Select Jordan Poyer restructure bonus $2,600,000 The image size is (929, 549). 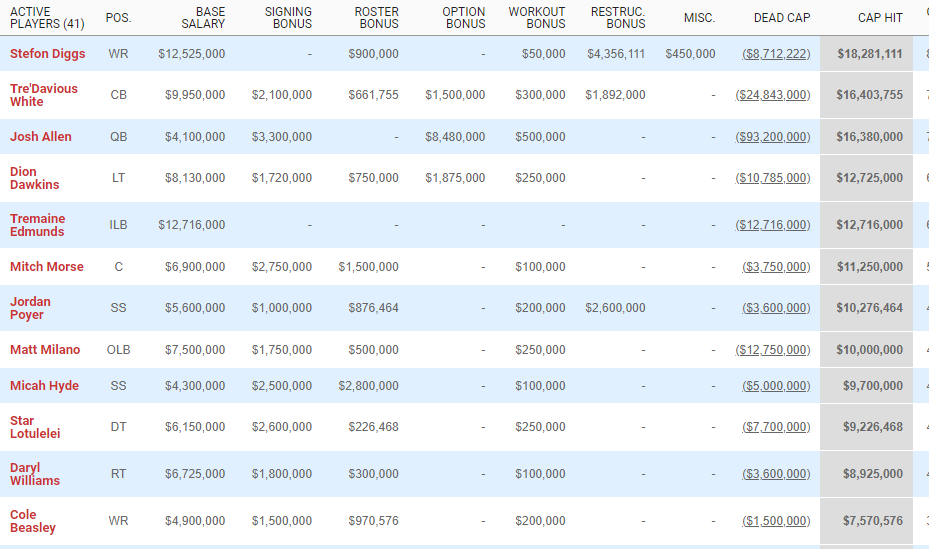[615, 308]
